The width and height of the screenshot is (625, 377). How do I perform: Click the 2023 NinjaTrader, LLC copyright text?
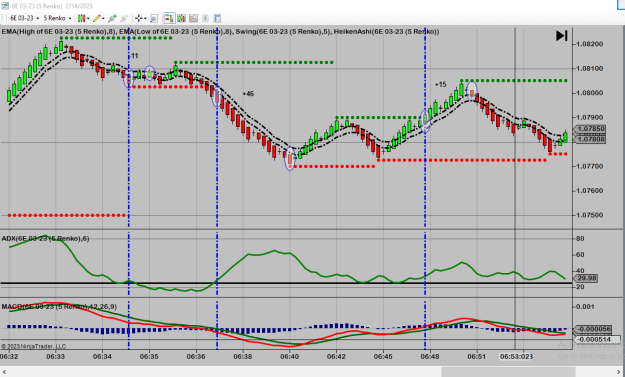pyautogui.click(x=33, y=346)
